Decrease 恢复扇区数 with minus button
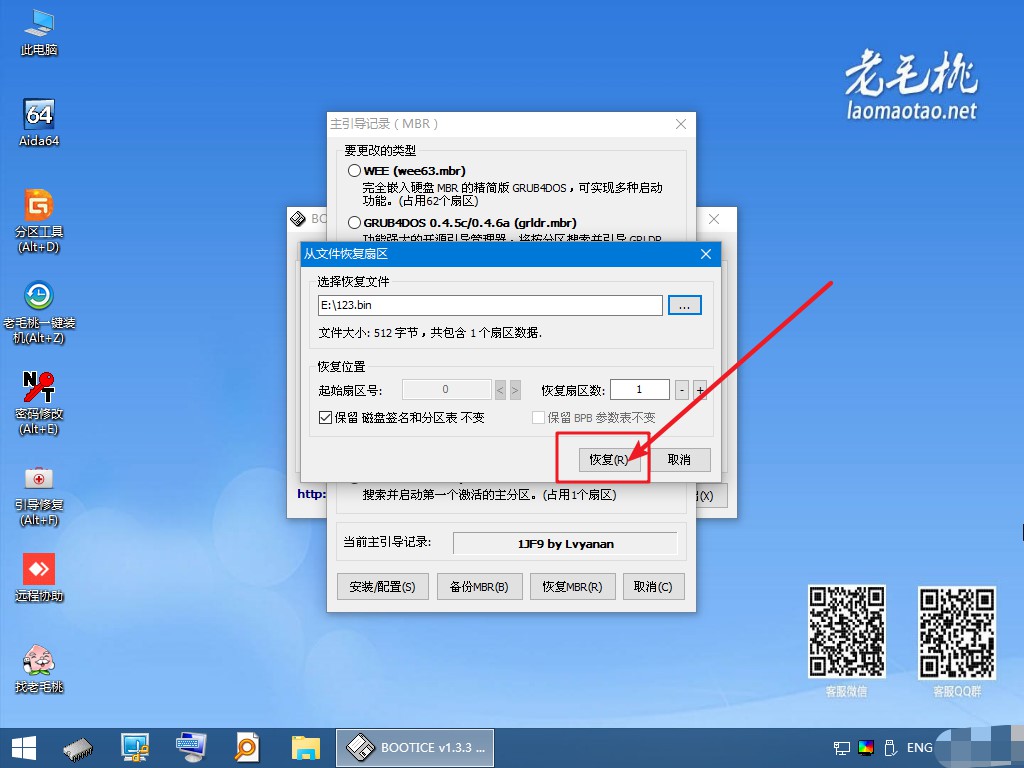Screen dimensions: 1024x768 click(x=682, y=391)
